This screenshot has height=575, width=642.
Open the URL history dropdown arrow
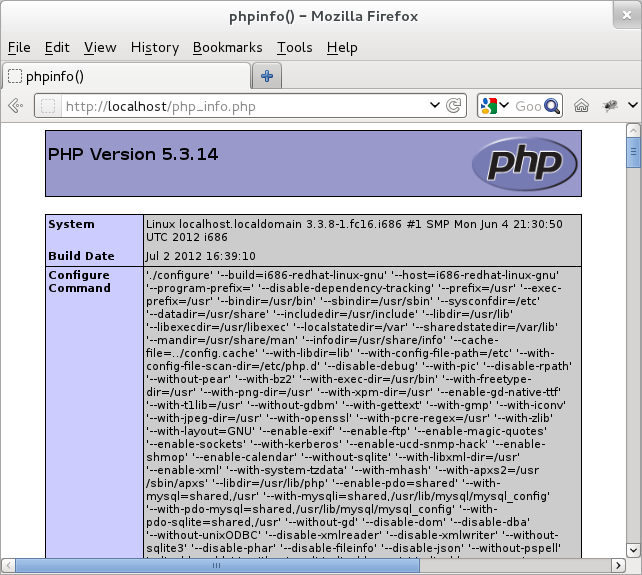[x=435, y=106]
